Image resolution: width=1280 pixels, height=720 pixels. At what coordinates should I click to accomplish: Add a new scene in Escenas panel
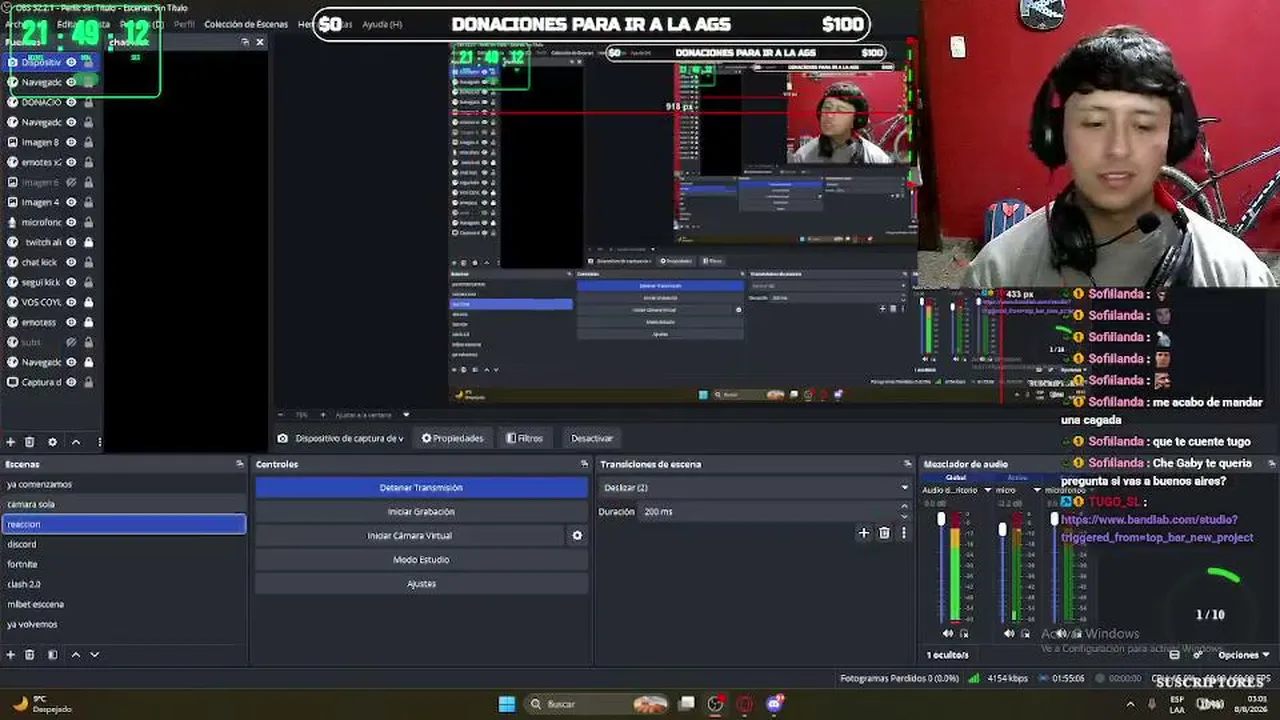(x=11, y=655)
